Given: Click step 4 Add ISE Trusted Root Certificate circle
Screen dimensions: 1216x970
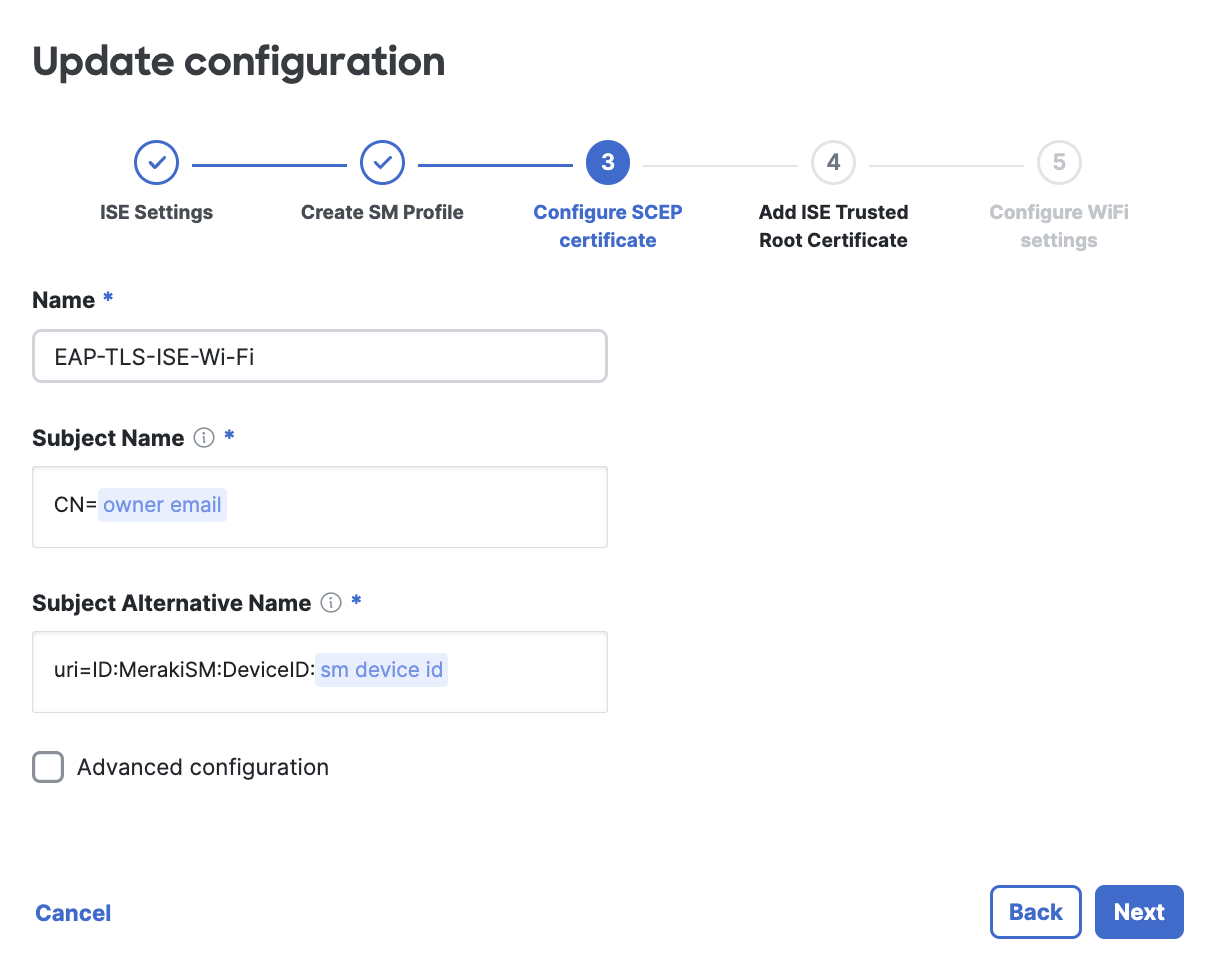Looking at the screenshot, I should click(833, 162).
